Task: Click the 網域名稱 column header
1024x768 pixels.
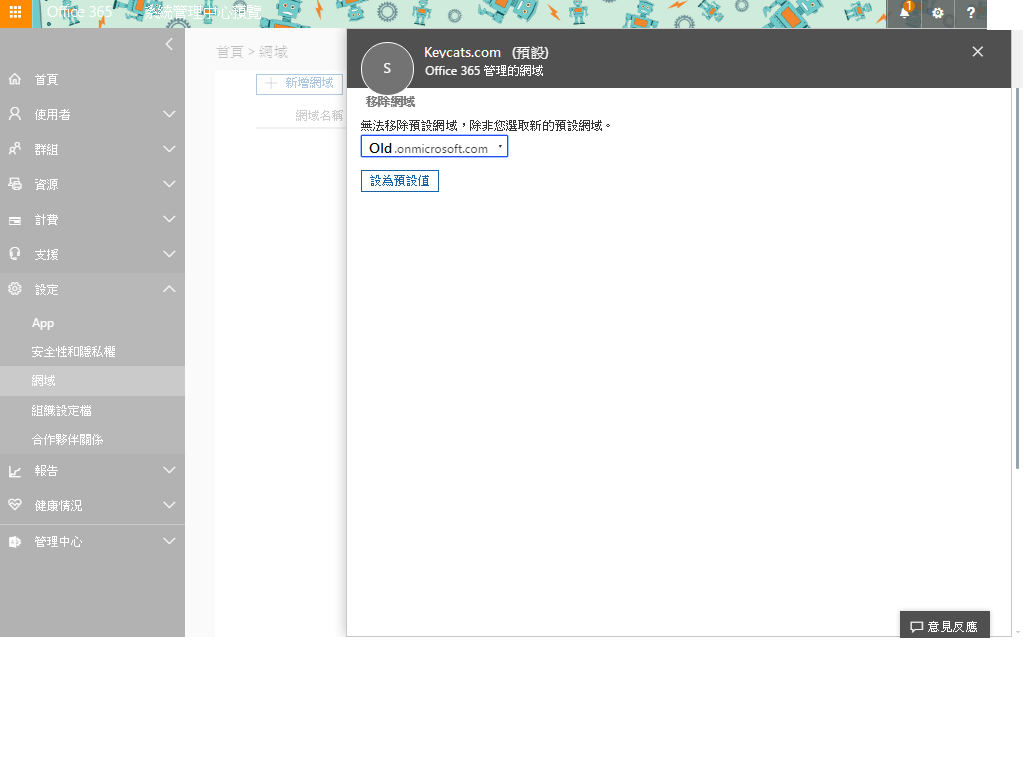Action: click(319, 116)
